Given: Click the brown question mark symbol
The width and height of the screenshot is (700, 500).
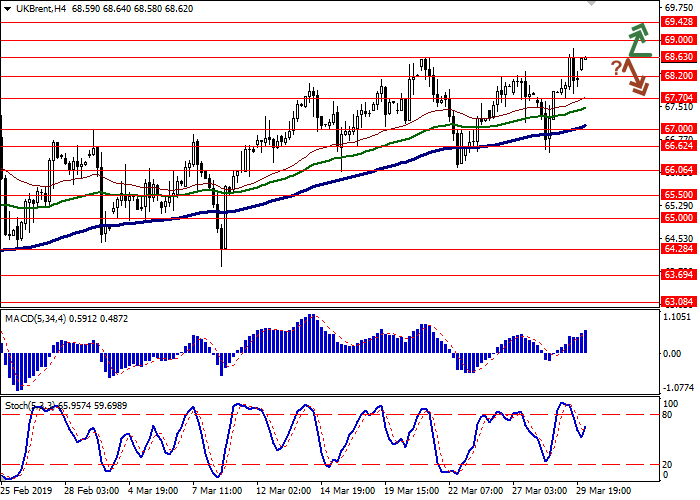Looking at the screenshot, I should 615,67.
